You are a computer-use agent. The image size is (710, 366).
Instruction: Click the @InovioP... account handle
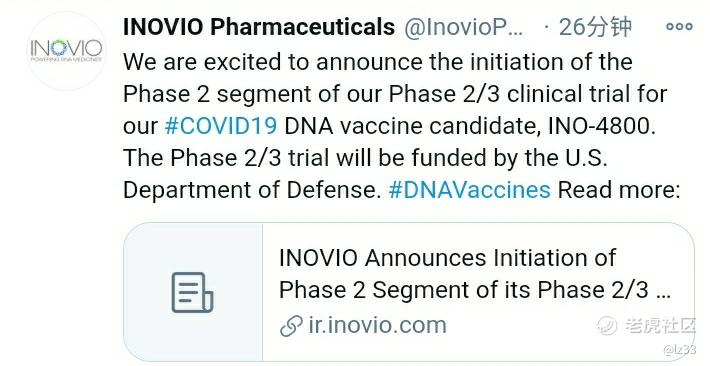(464, 28)
